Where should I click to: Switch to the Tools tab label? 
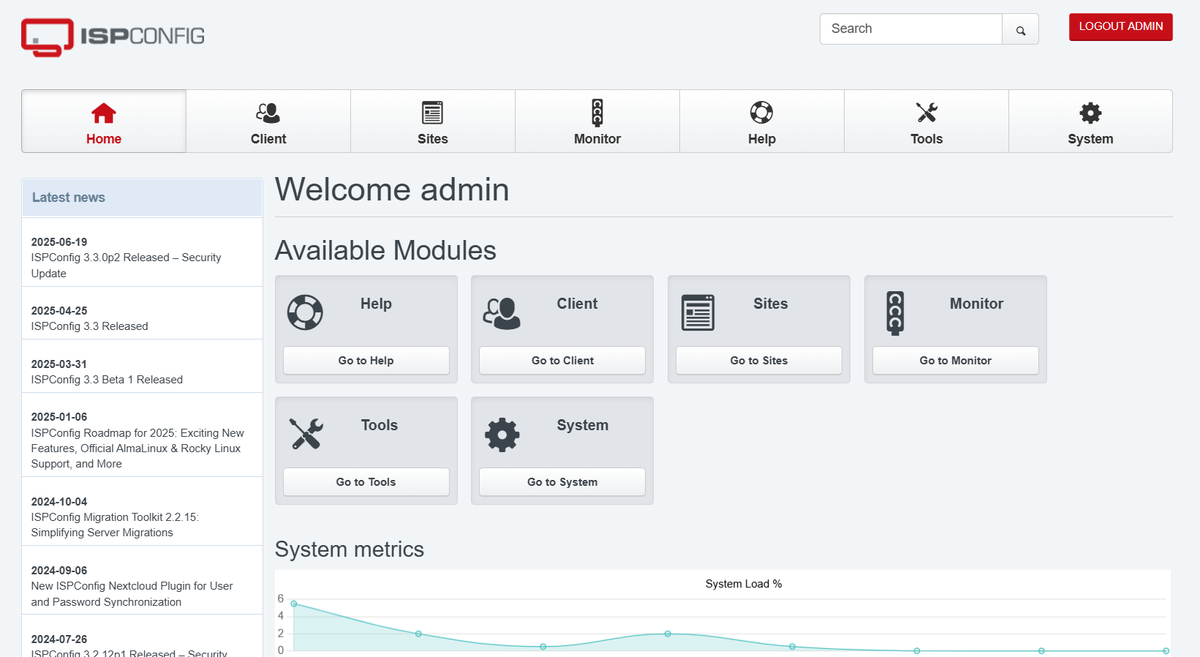(926, 139)
